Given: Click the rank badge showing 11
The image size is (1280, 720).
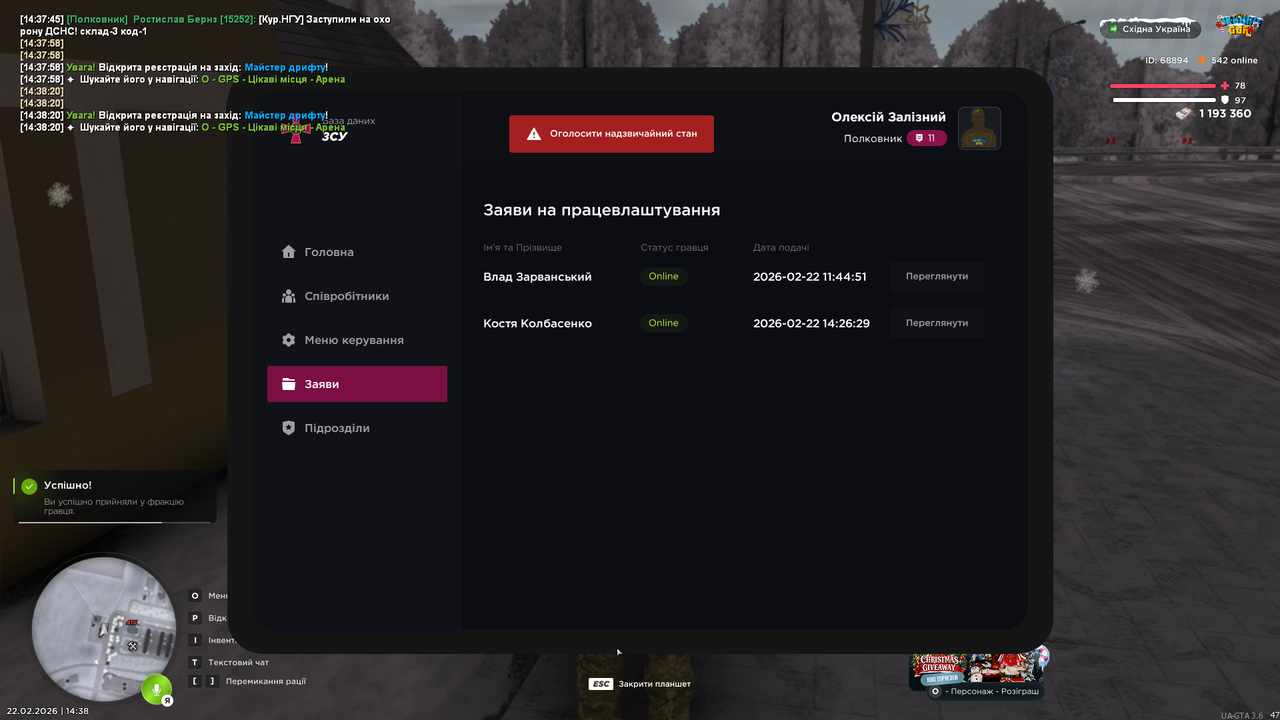Looking at the screenshot, I should pyautogui.click(x=927, y=138).
